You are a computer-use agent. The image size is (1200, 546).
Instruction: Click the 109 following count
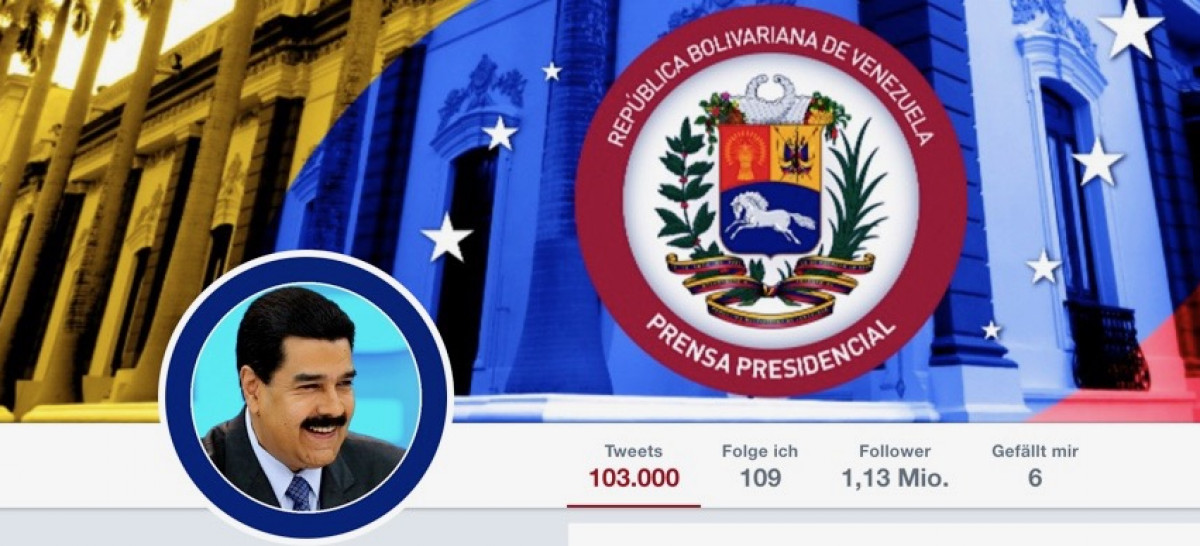760,478
